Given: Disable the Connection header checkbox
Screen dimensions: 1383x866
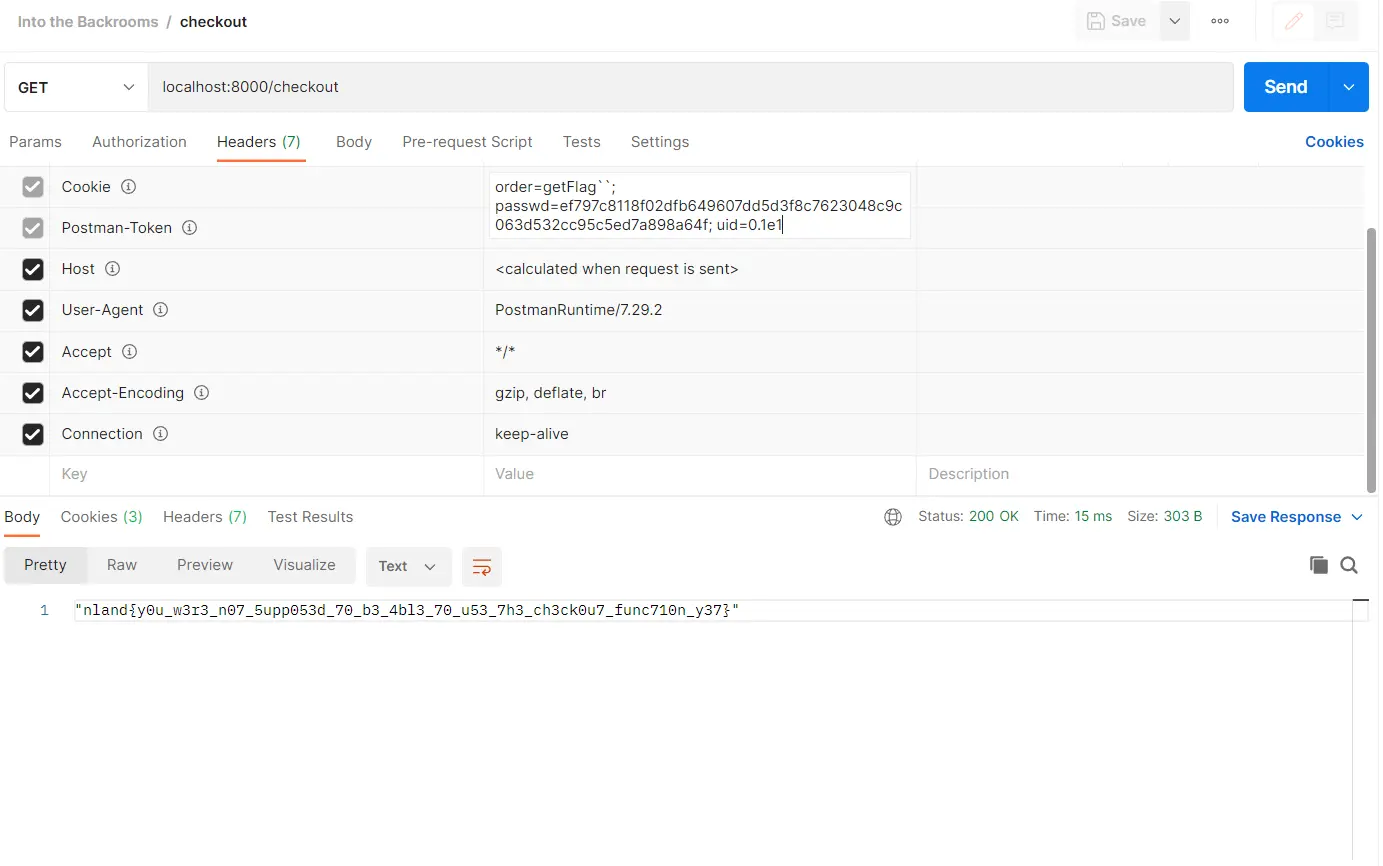Looking at the screenshot, I should [x=33, y=434].
